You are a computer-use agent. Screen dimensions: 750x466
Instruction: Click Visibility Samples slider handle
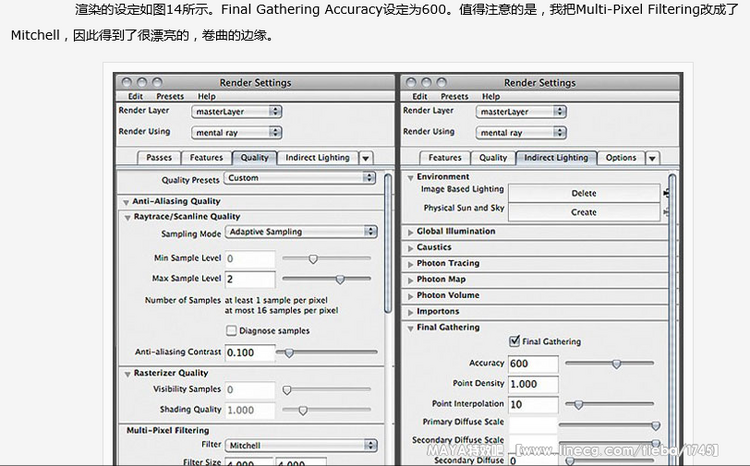pos(287,390)
